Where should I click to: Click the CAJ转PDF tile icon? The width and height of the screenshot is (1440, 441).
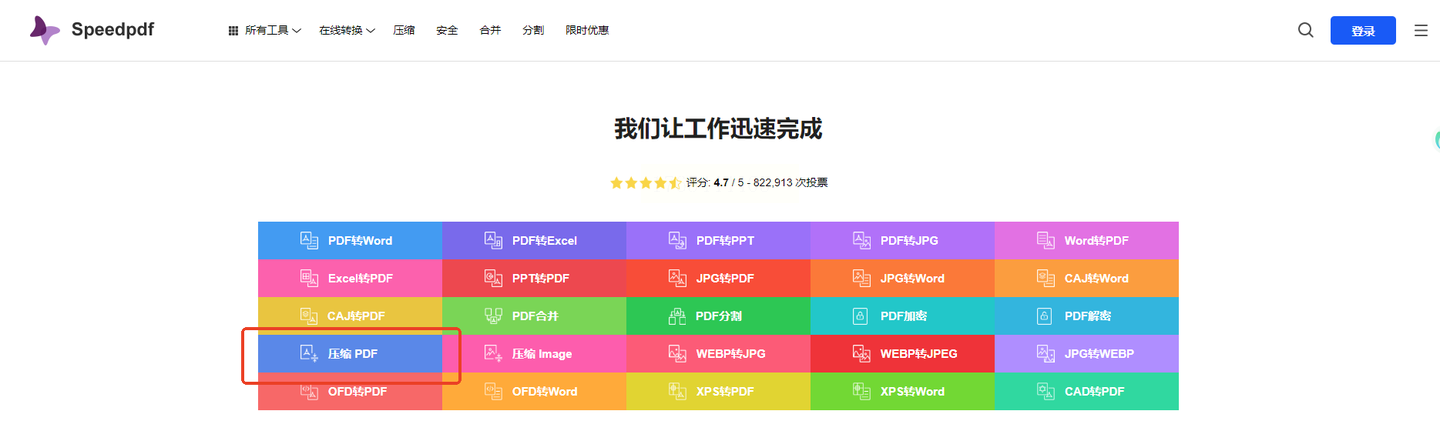click(309, 316)
